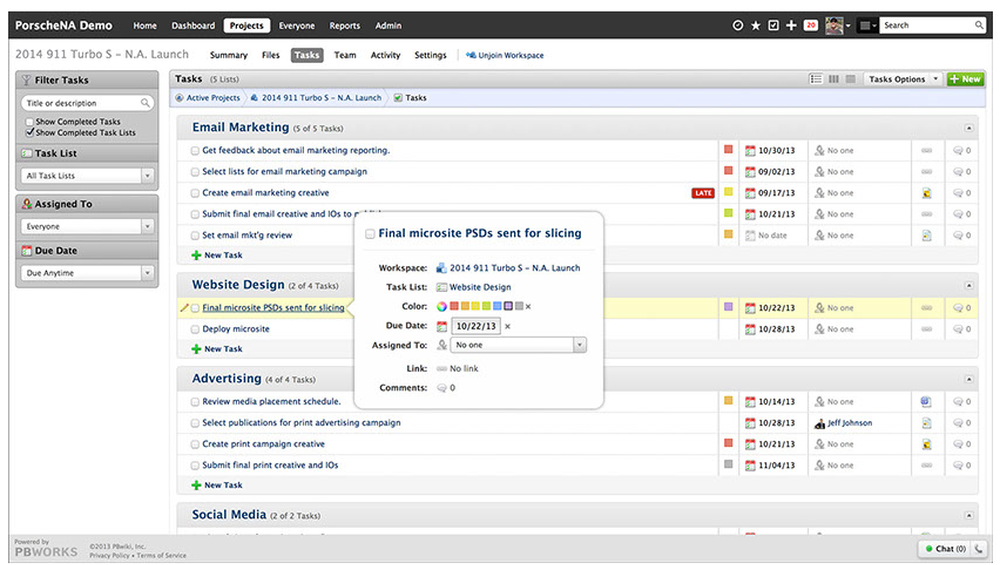Switch to the Activity tab

(x=385, y=55)
